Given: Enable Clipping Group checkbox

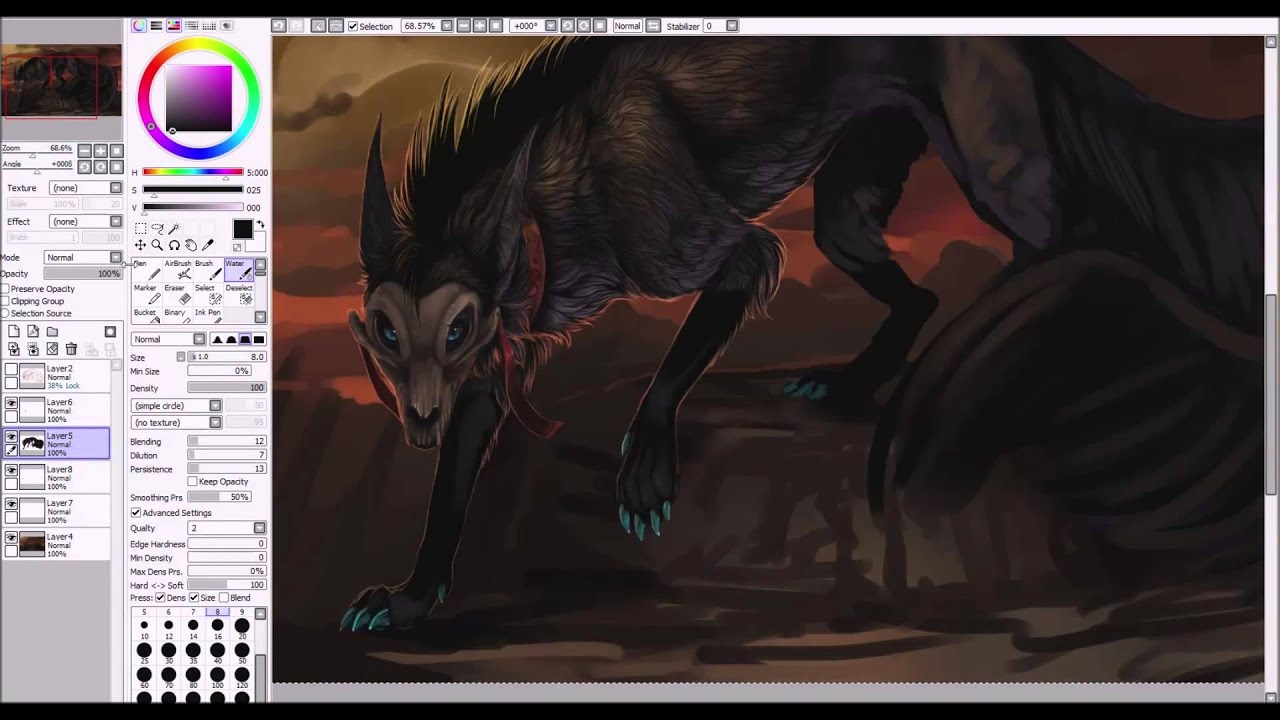Looking at the screenshot, I should (x=5, y=301).
